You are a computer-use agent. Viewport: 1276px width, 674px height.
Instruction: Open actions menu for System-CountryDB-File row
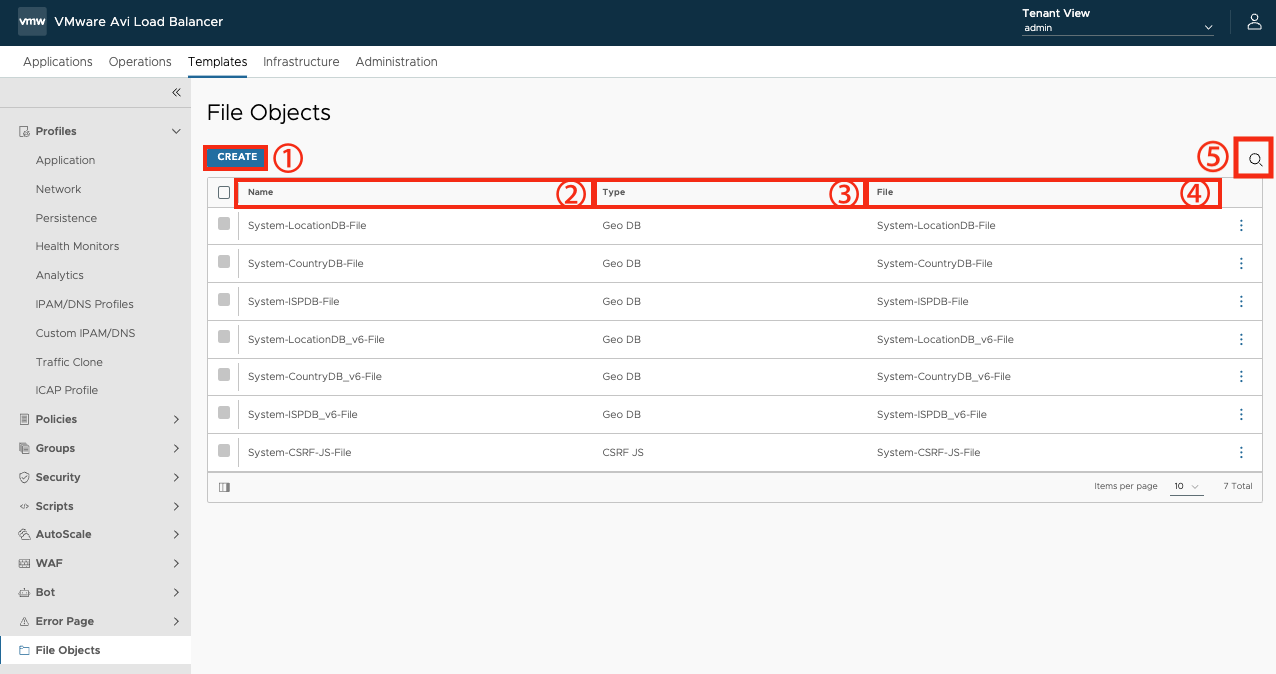[x=1241, y=264]
